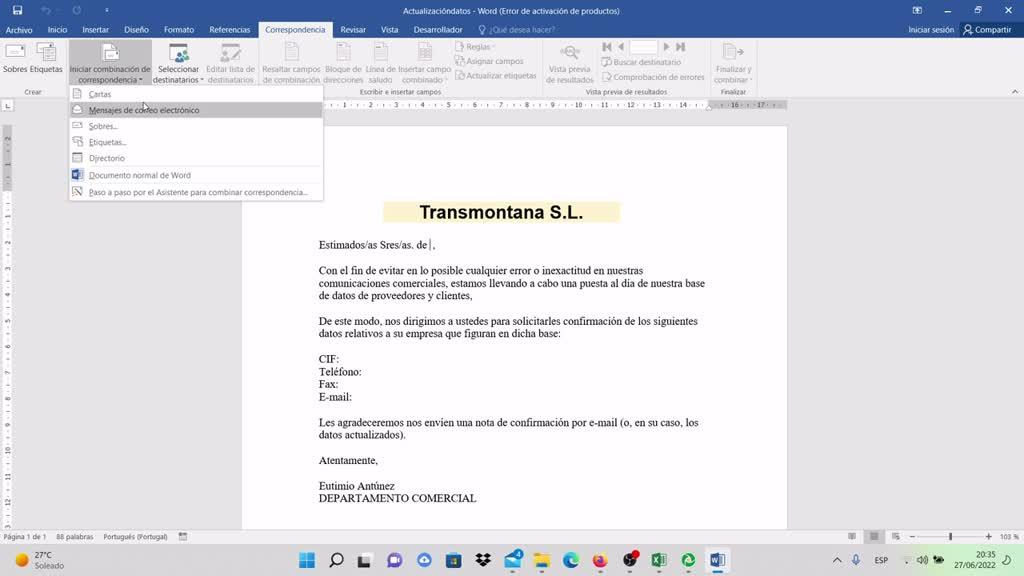Click the ¿Qué desea hacer? search box
This screenshot has width=1024, height=576.
(517, 29)
